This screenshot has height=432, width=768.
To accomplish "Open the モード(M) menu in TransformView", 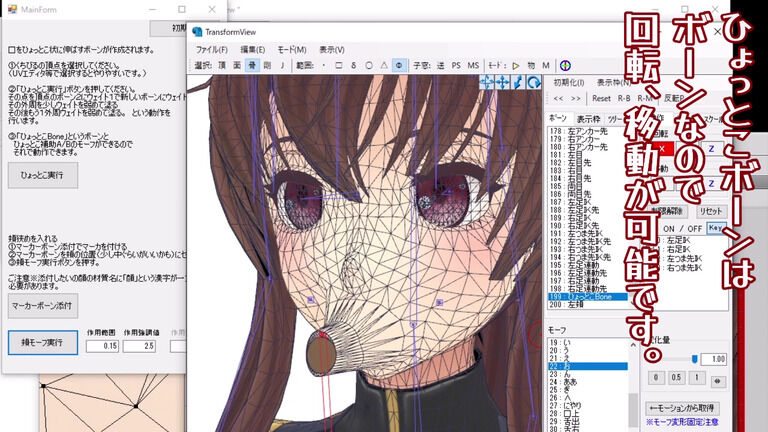I will 292,50.
